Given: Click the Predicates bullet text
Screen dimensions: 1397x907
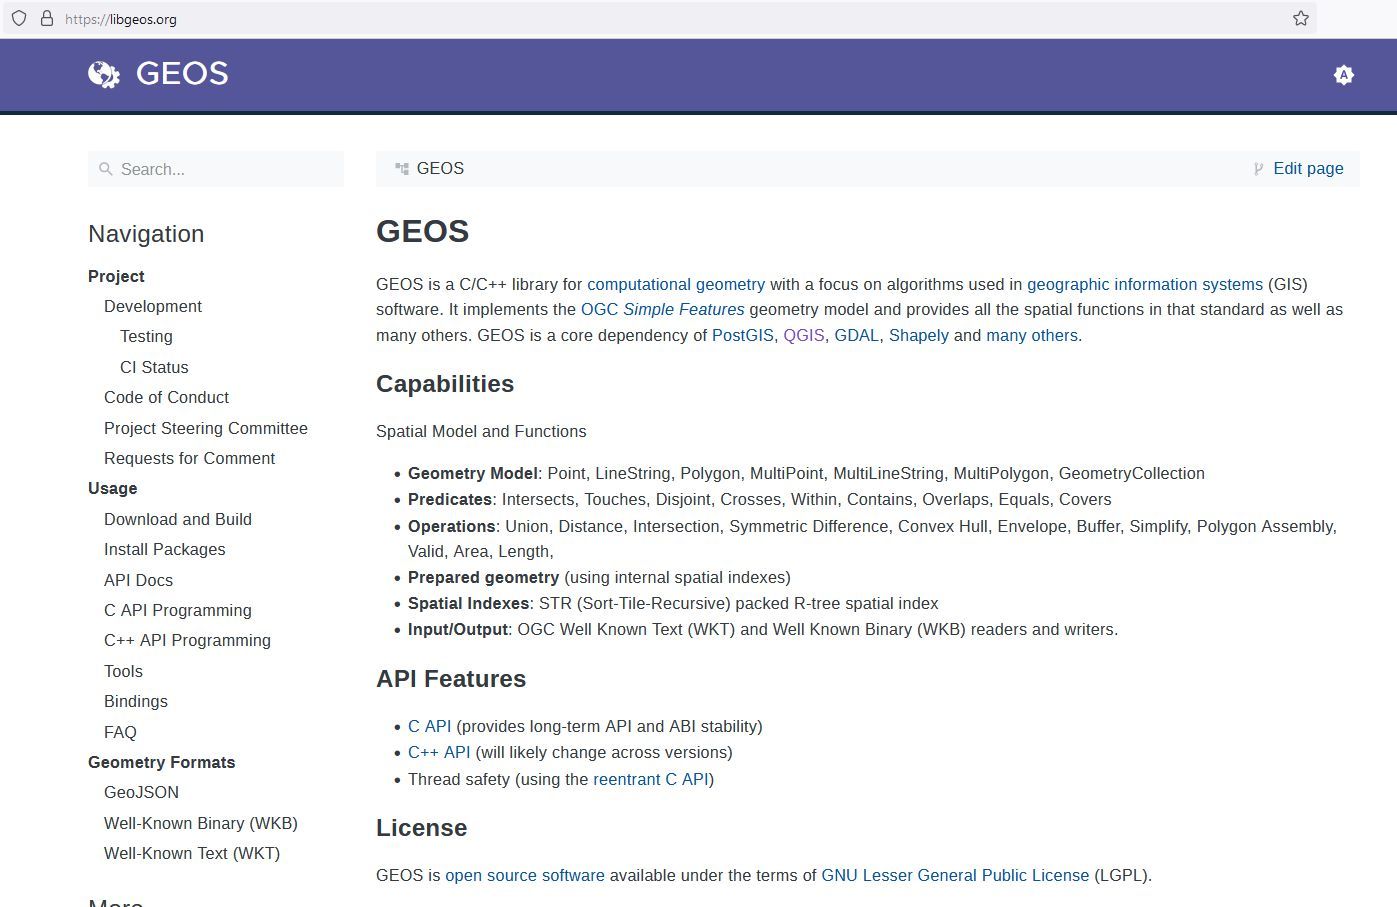Looking at the screenshot, I should (760, 499).
